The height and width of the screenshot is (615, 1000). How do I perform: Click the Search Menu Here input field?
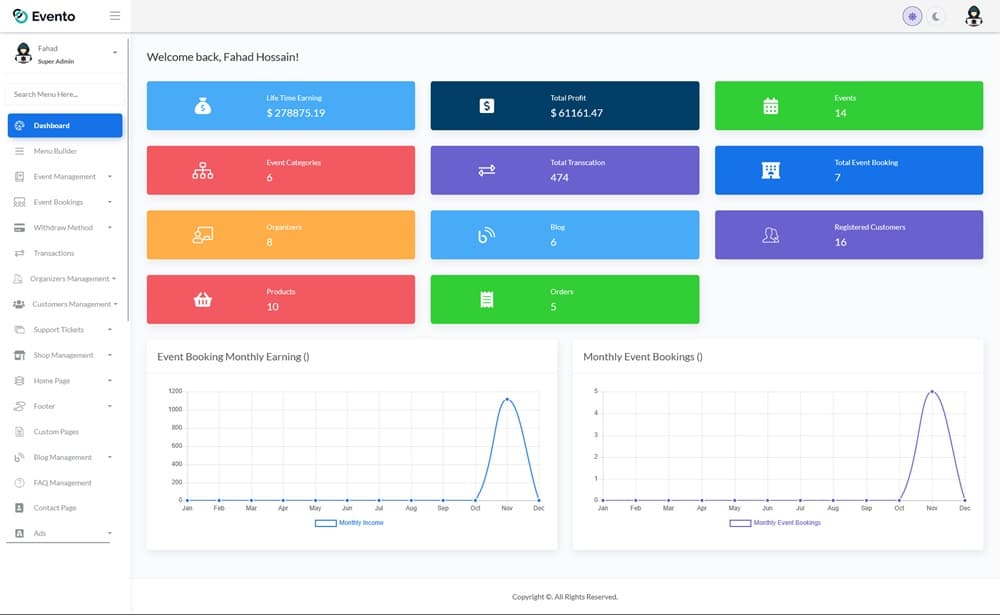pos(65,94)
